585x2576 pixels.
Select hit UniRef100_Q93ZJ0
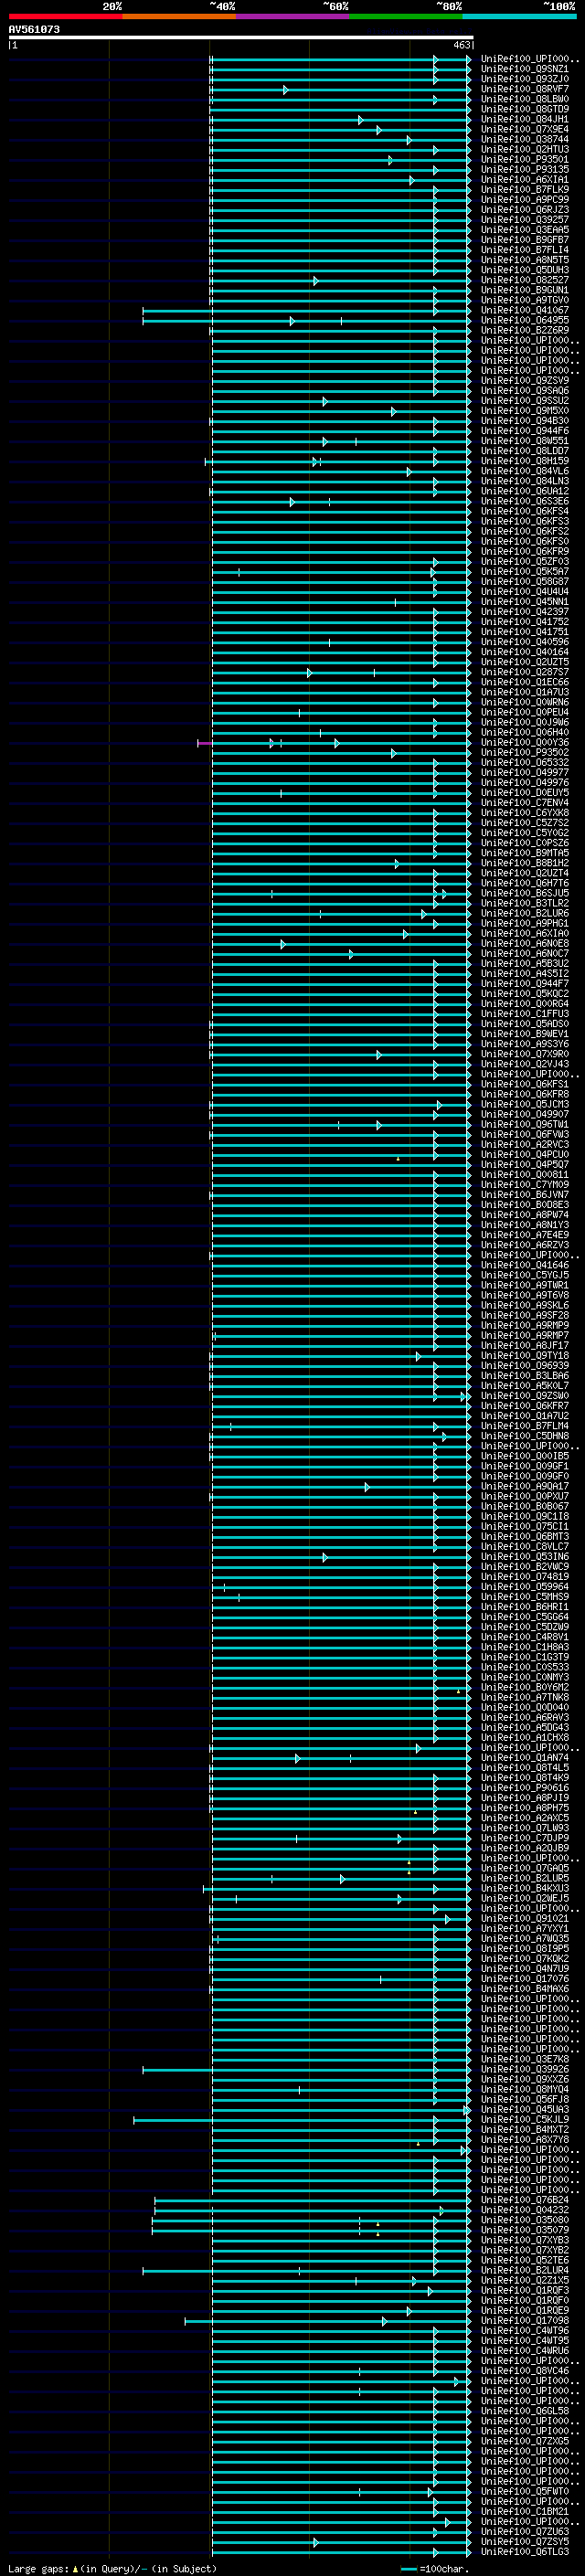click(x=524, y=79)
